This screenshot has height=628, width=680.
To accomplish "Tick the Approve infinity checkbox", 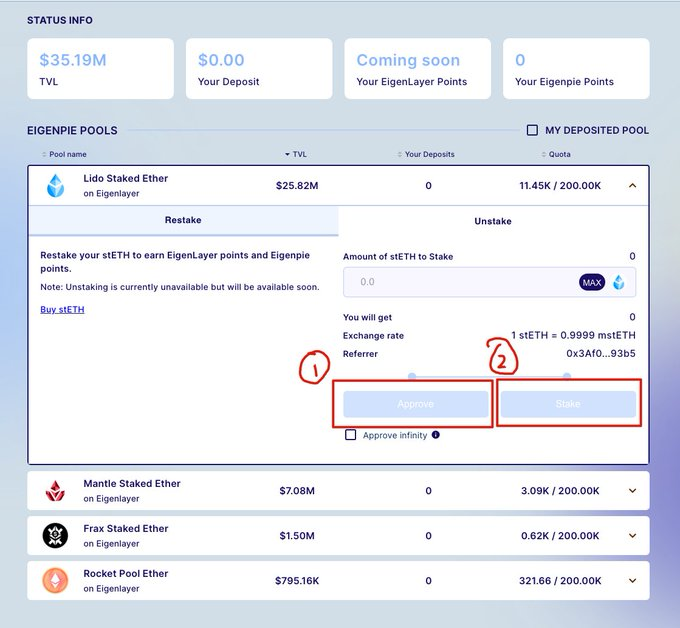I will (x=350, y=435).
